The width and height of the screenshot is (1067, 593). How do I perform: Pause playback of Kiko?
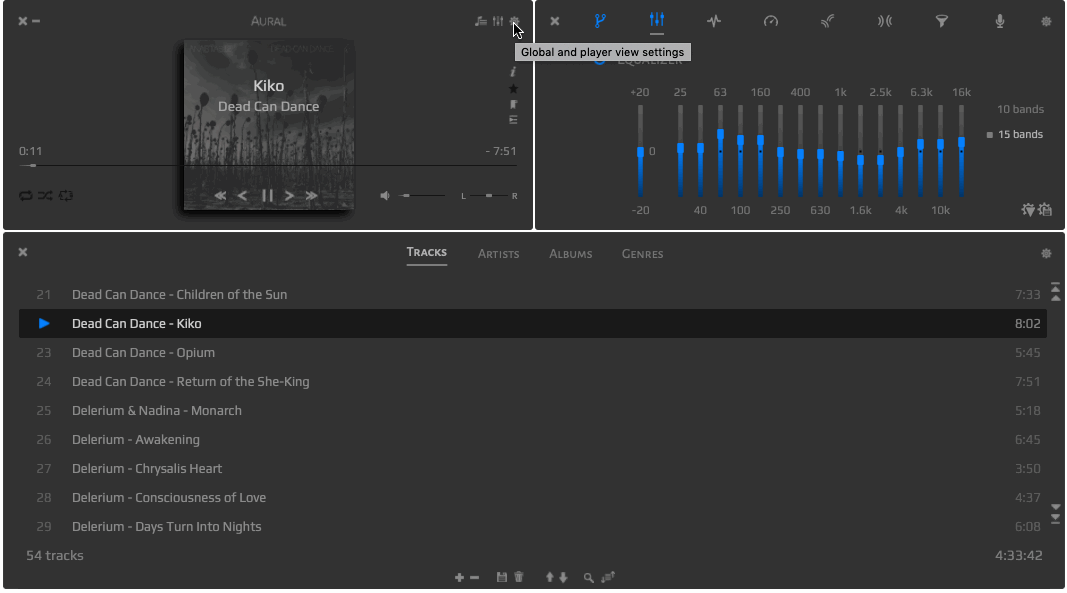267,196
